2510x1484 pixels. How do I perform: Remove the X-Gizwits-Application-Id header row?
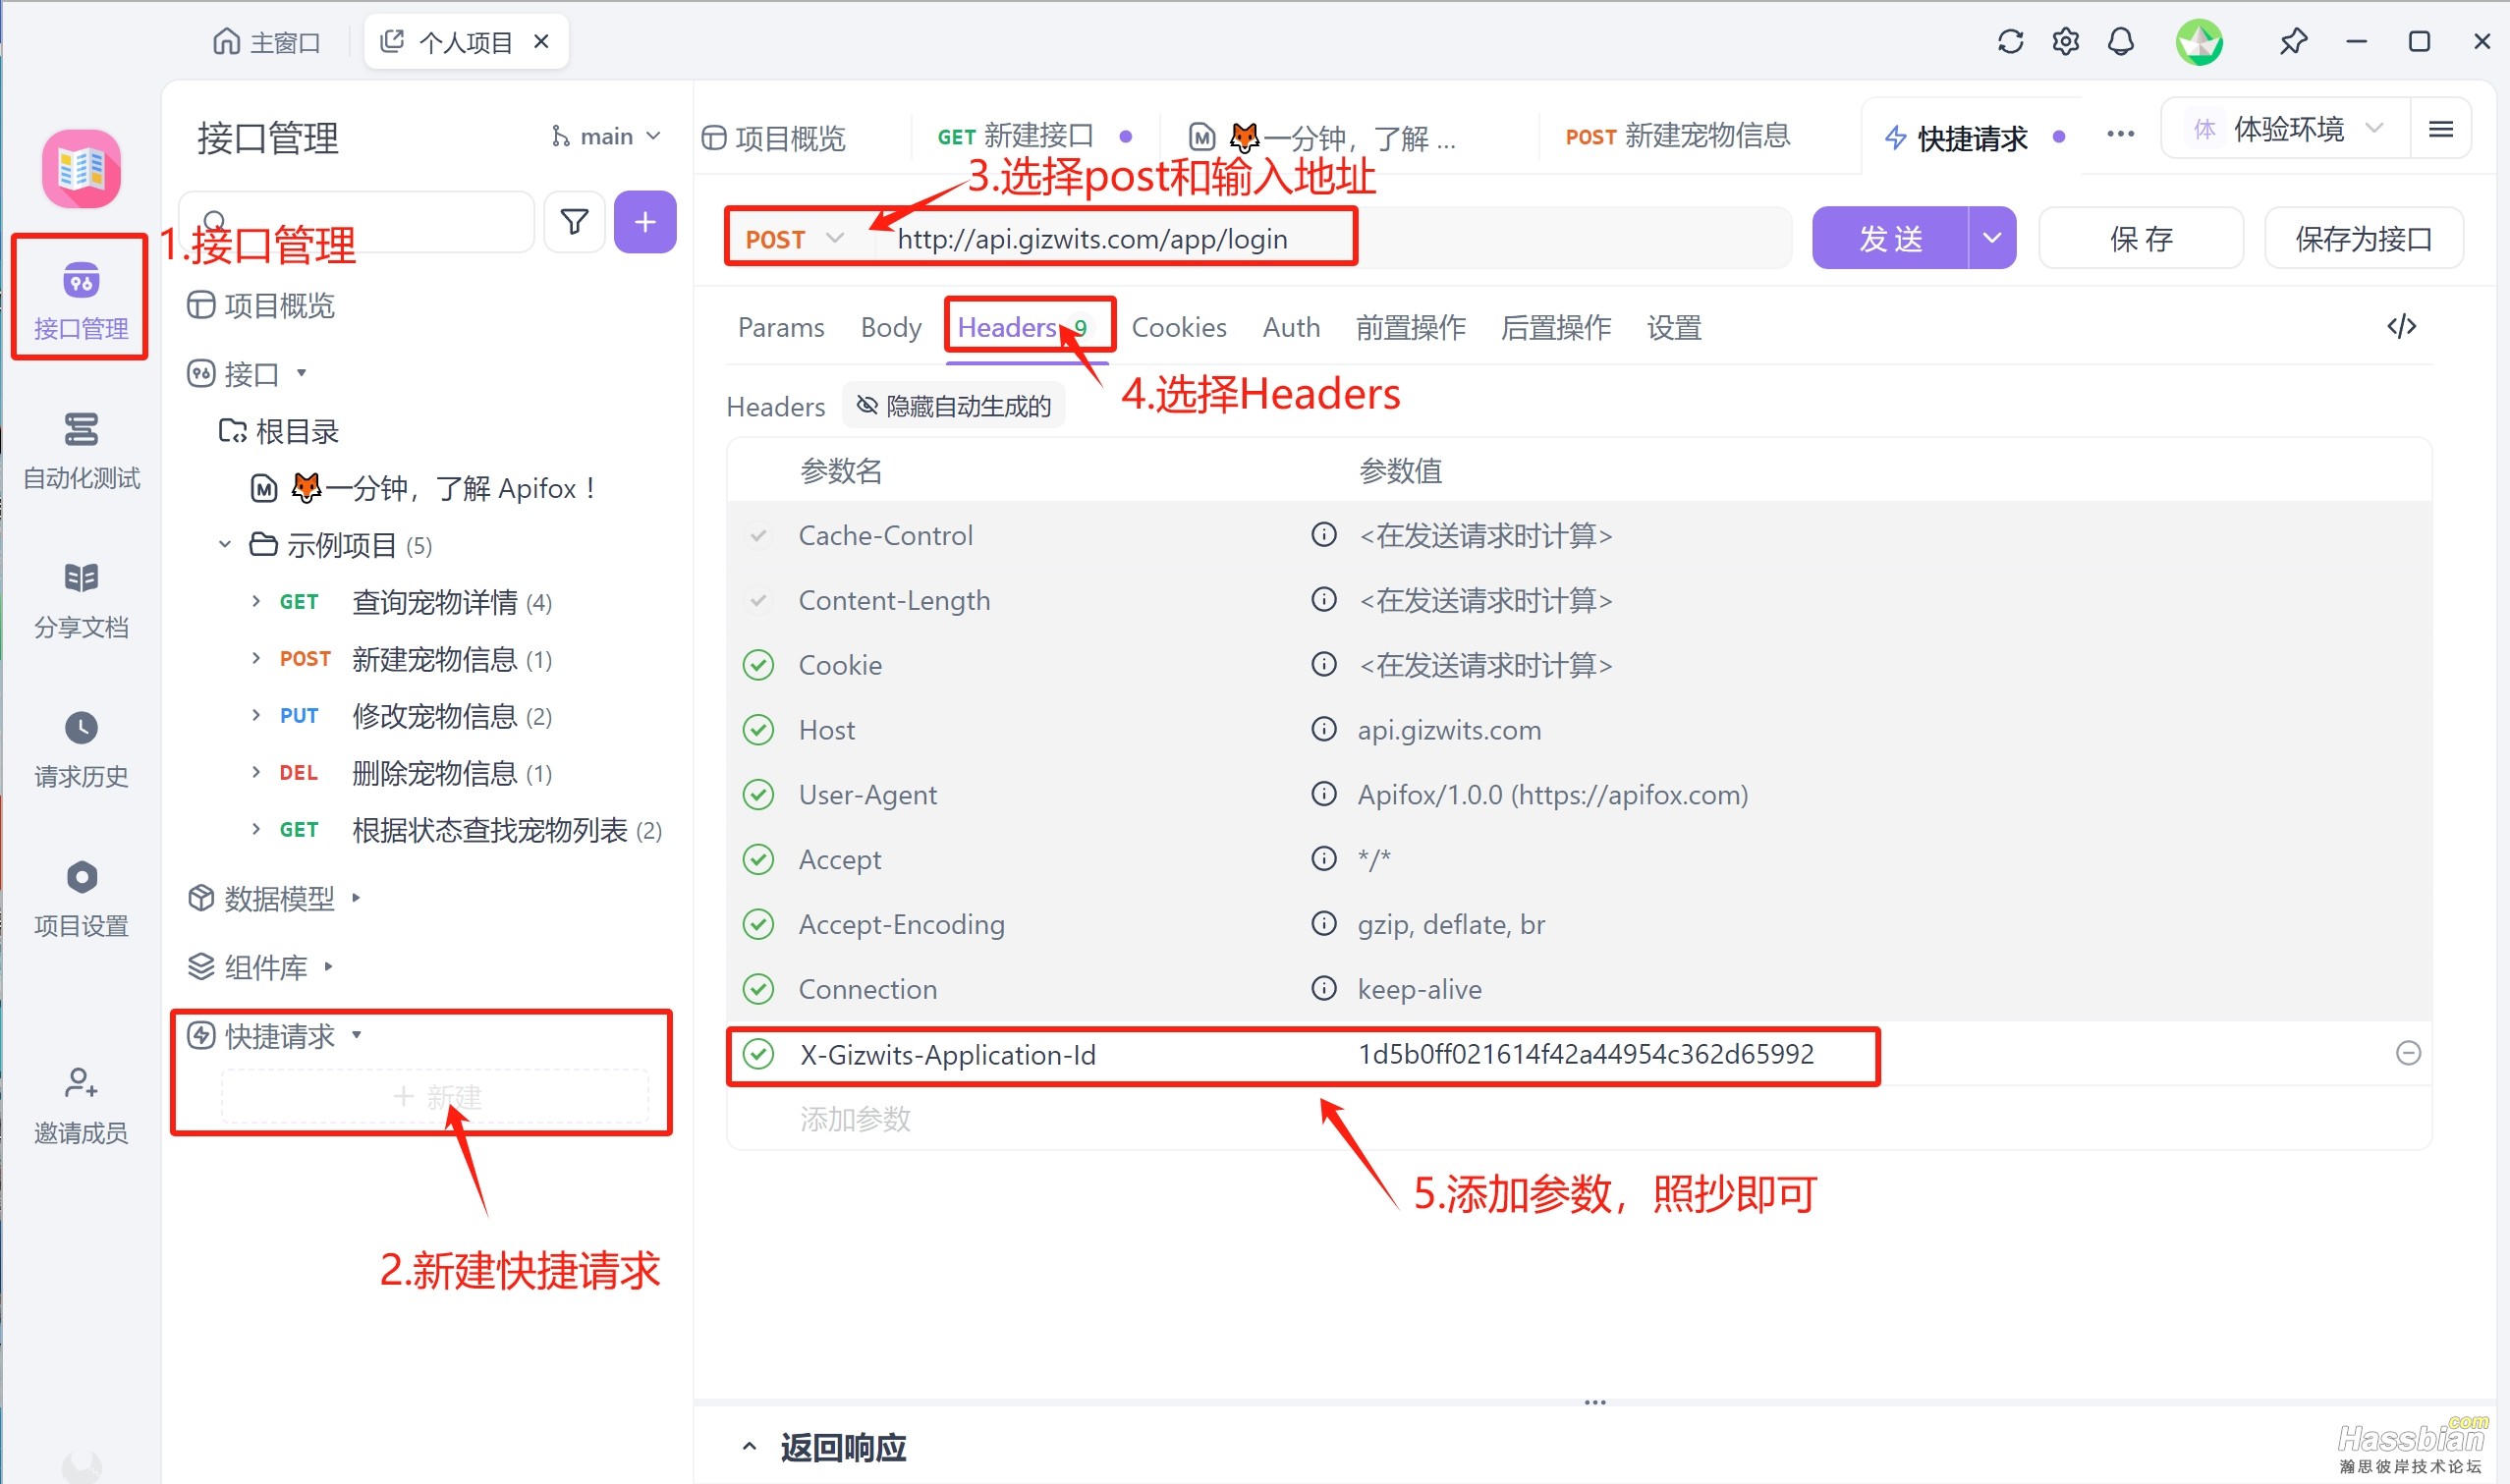point(2408,1053)
